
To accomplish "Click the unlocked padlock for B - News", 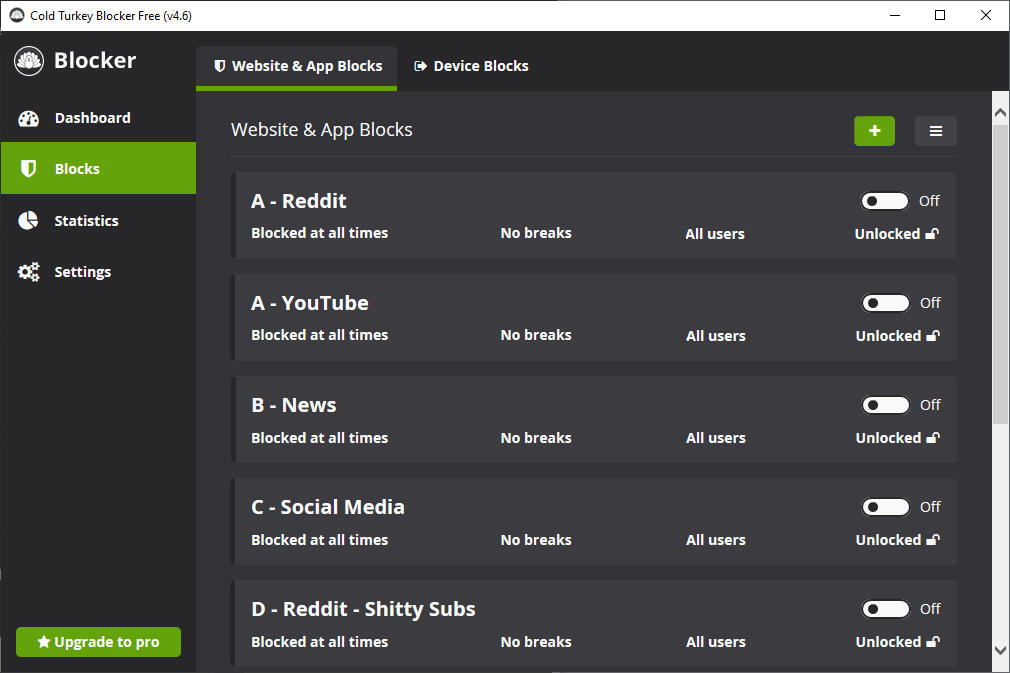I will 933,437.
